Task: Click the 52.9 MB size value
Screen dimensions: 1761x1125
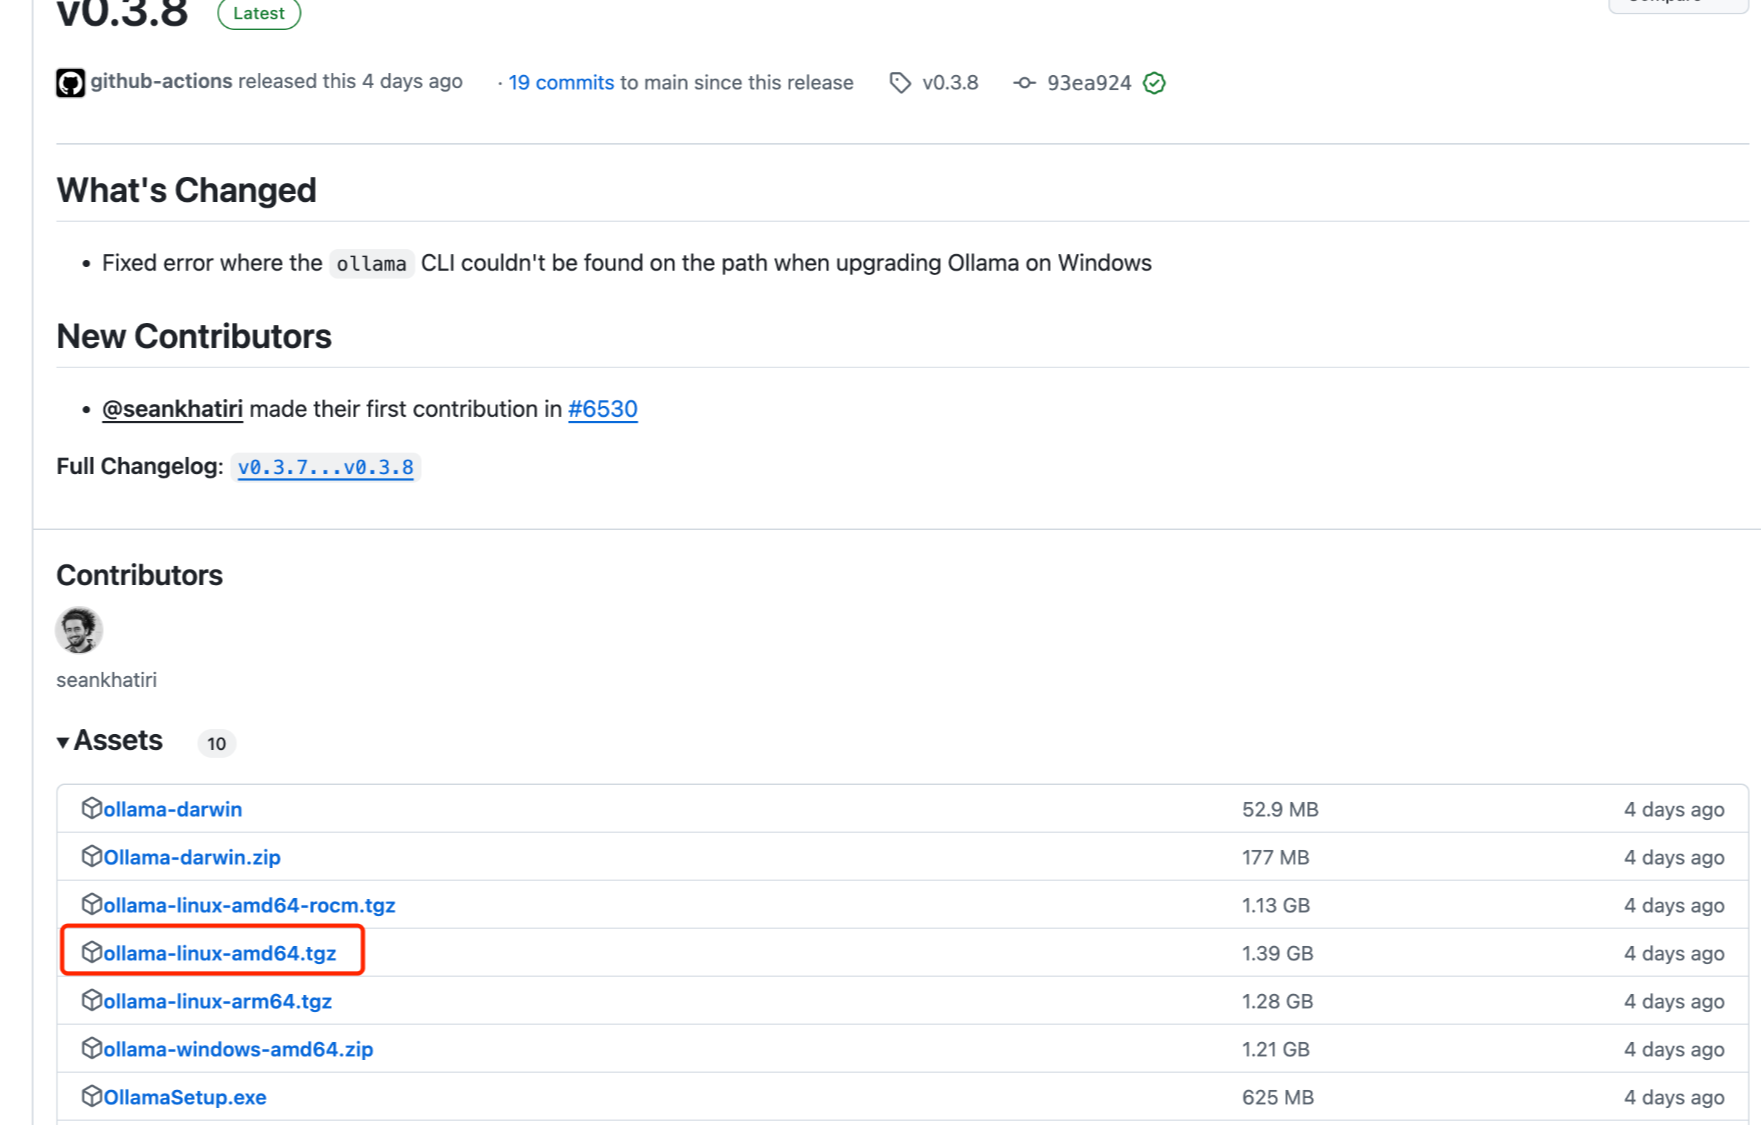Action: 1280,809
